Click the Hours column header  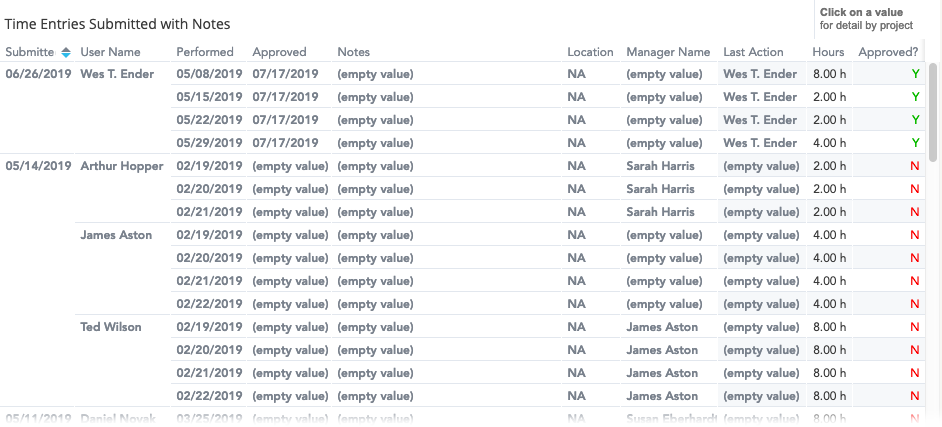(x=828, y=52)
